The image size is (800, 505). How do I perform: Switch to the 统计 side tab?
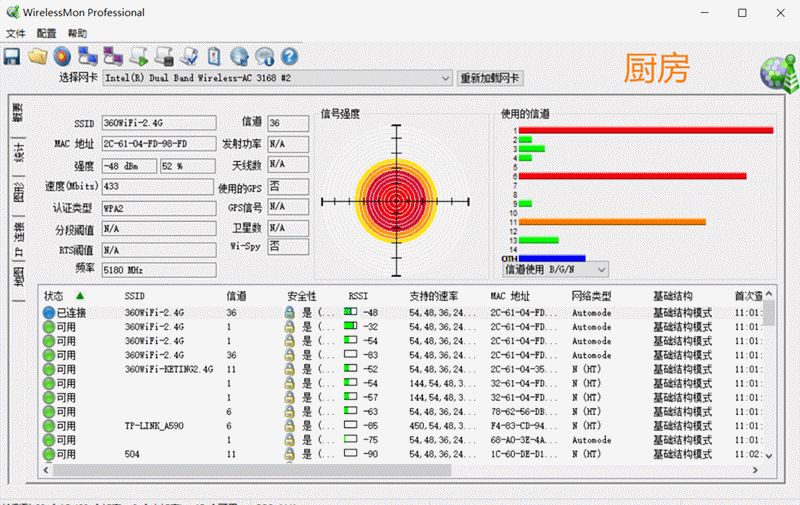pyautogui.click(x=18, y=153)
